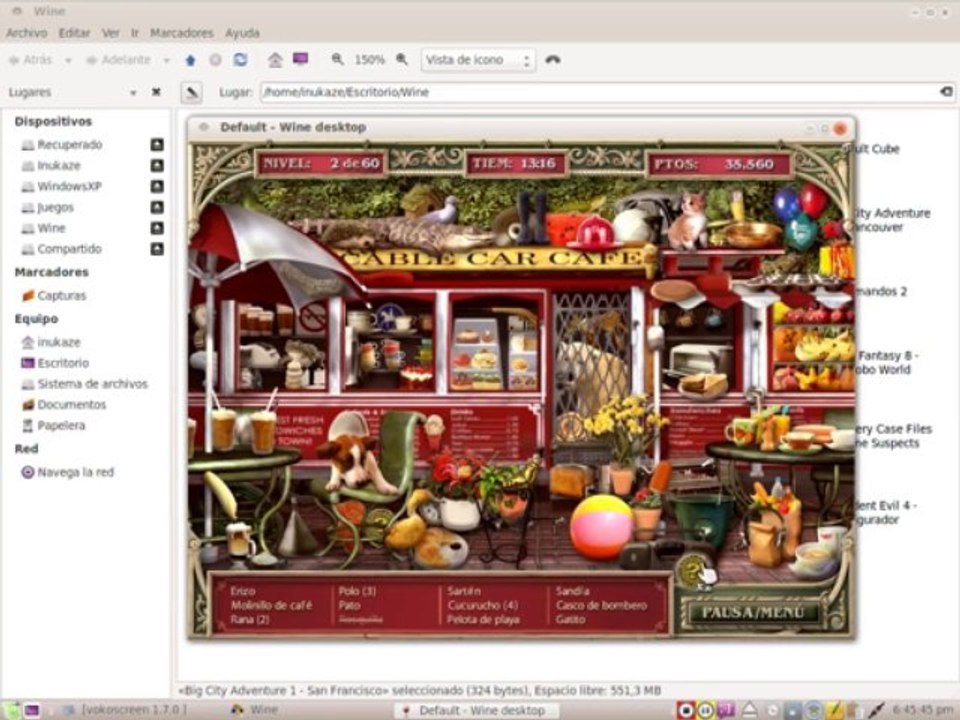
Task: Eject the Inukaze device
Action: pos(157,165)
